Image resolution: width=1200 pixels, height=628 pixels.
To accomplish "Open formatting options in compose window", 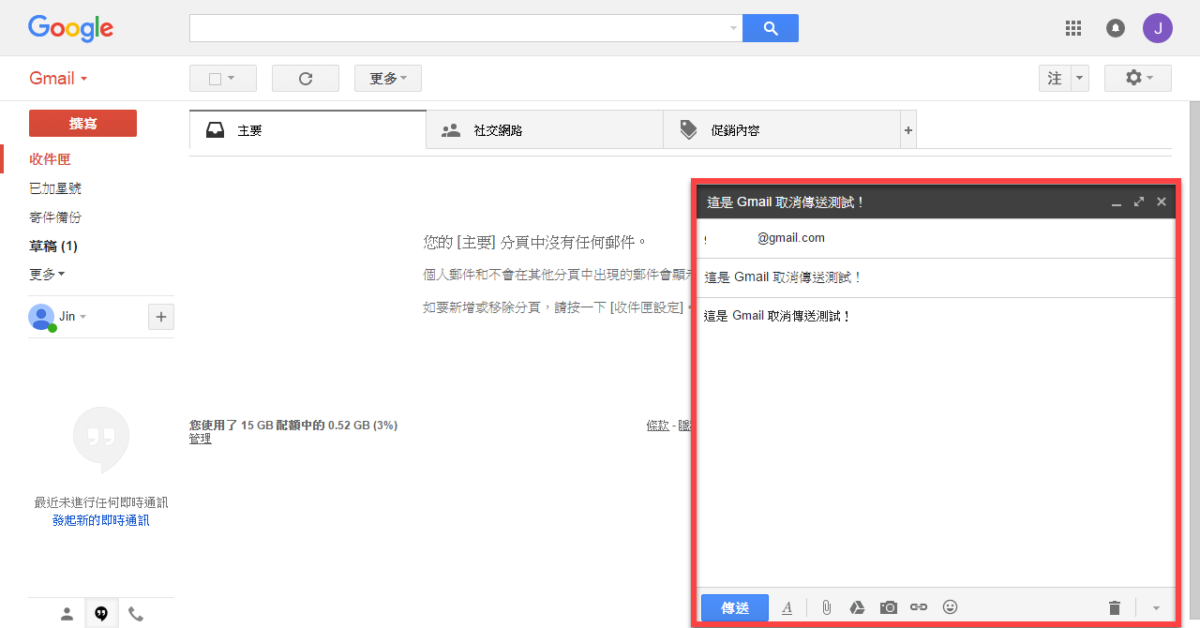I will 787,607.
